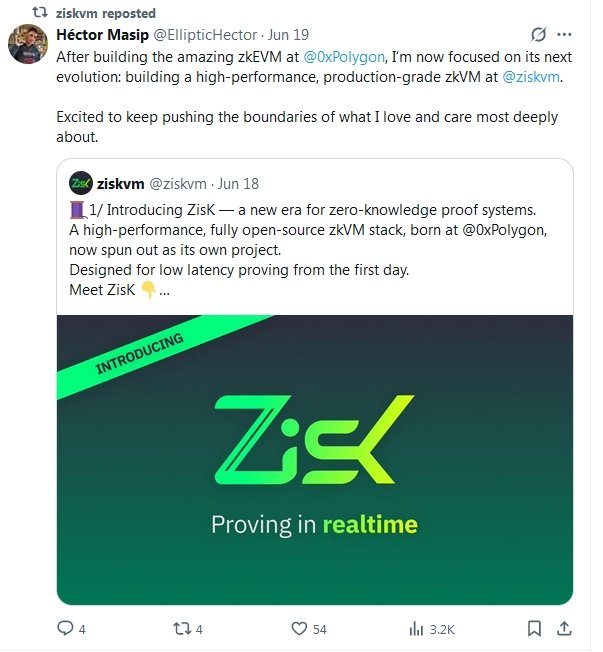Open view analytics bar chart icon

coord(416,629)
